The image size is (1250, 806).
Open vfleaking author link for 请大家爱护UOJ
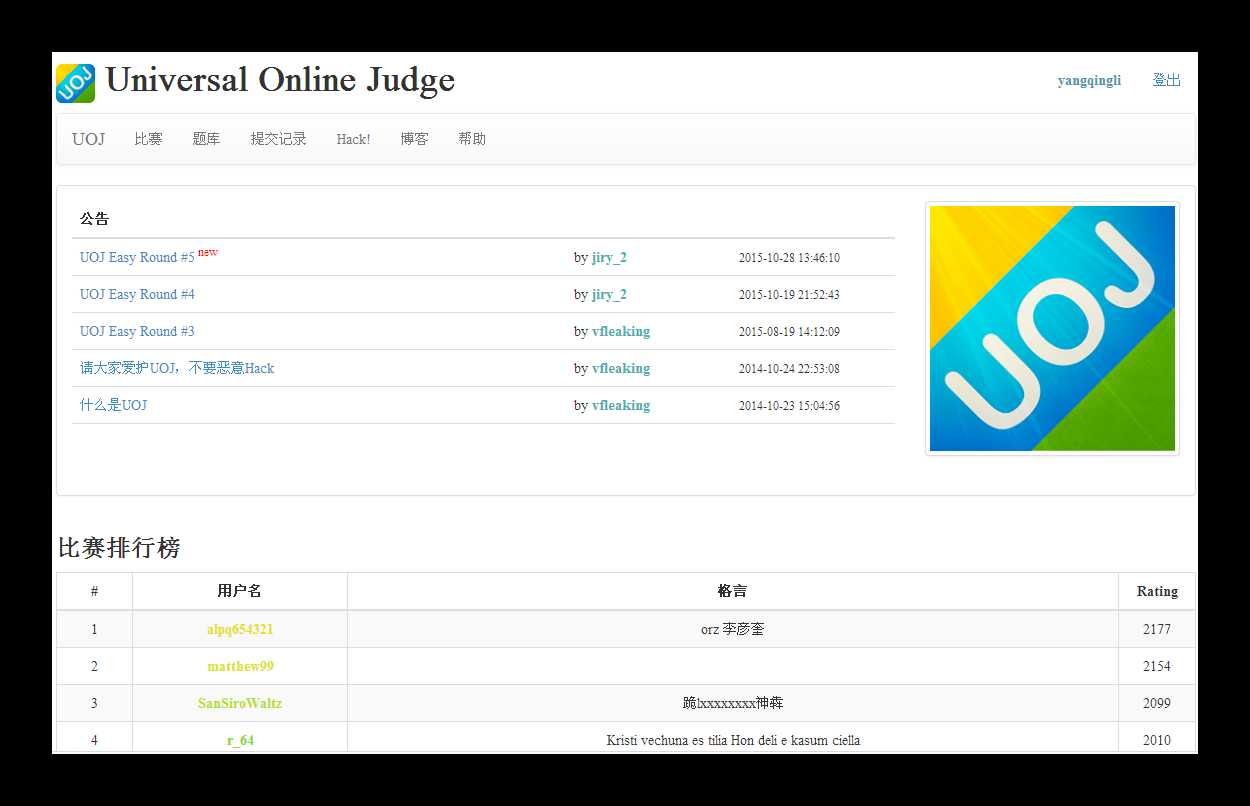[621, 369]
